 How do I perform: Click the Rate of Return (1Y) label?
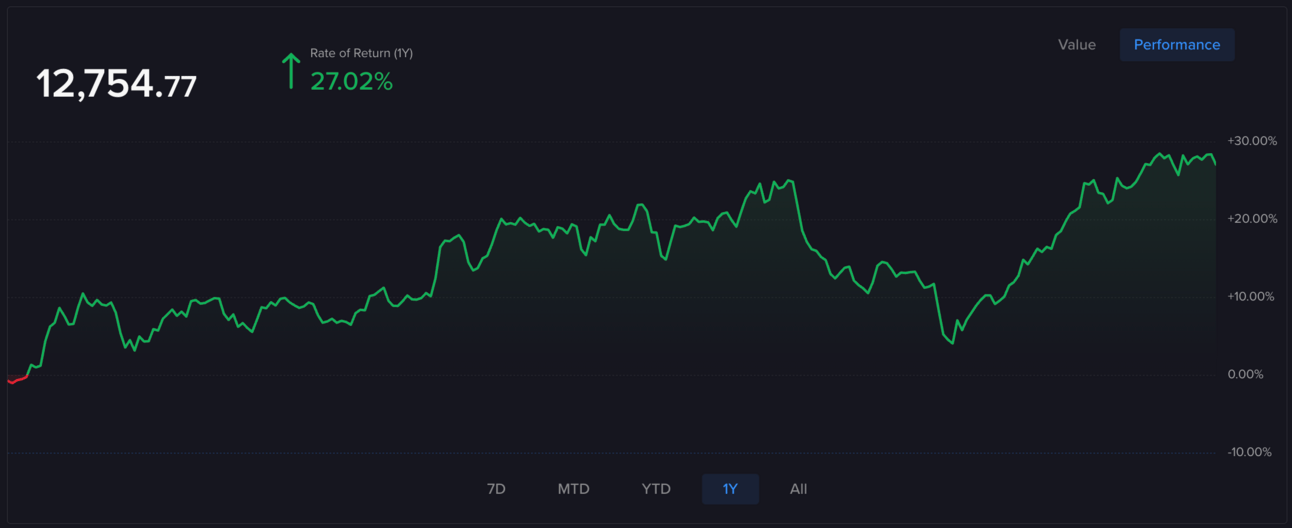click(x=361, y=53)
